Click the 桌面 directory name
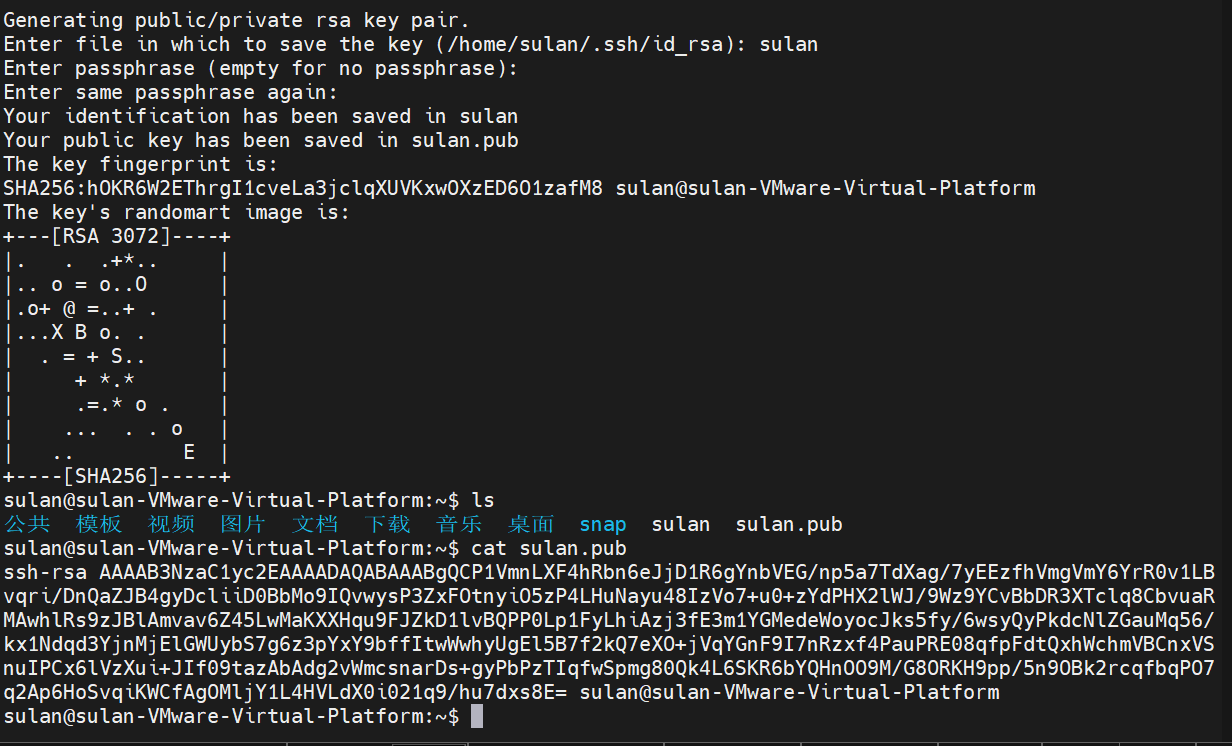 tap(531, 524)
